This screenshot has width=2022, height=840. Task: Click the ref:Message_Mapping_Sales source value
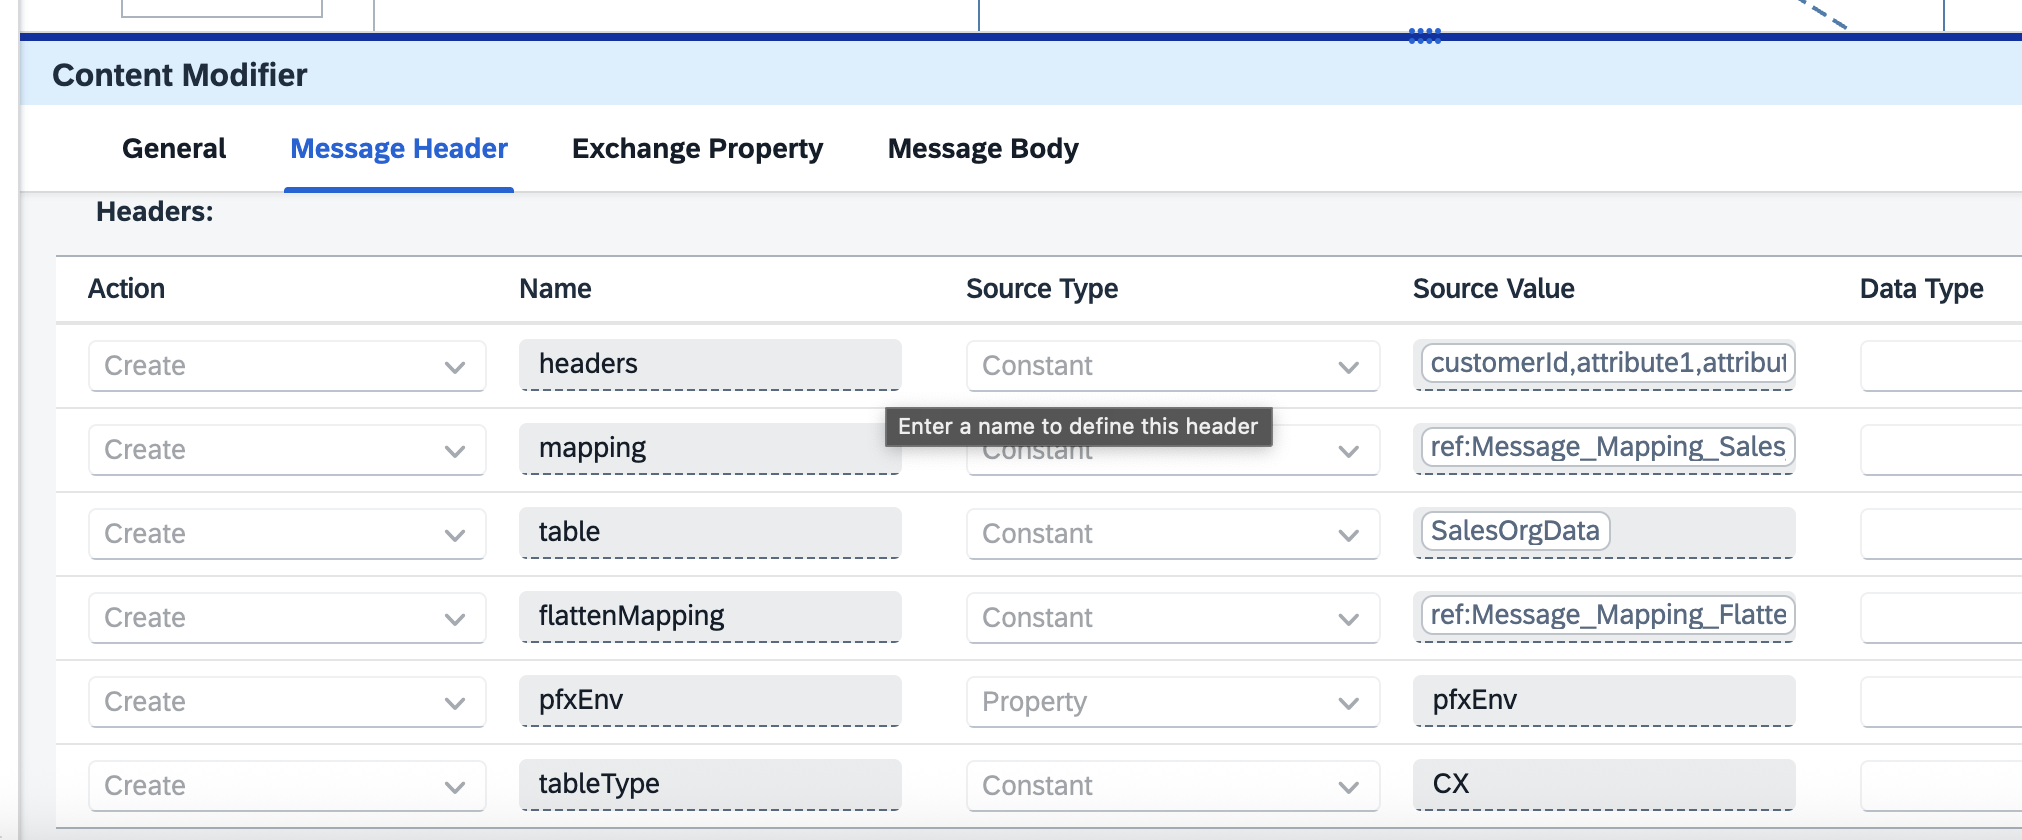[x=1606, y=447]
